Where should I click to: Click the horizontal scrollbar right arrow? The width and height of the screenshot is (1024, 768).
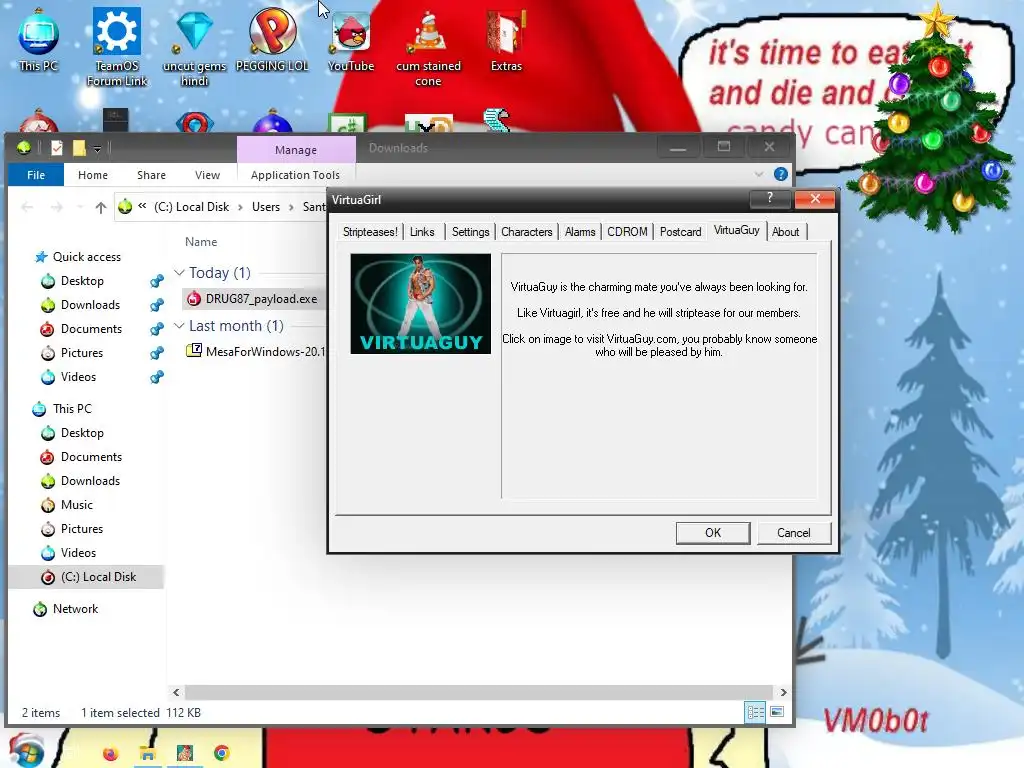[783, 692]
